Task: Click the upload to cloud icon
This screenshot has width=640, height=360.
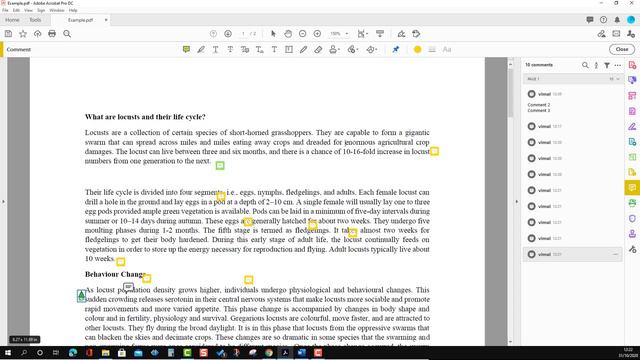Action: click(38, 34)
